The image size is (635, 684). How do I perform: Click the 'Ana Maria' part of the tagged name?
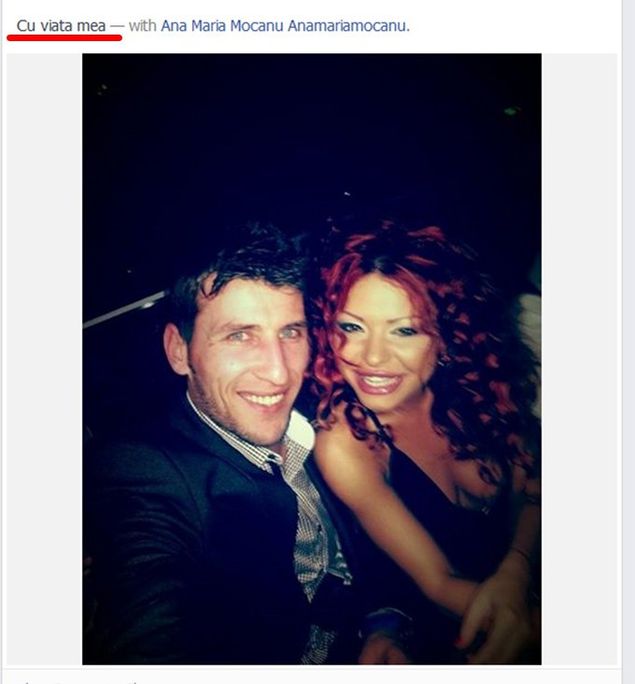pos(193,26)
